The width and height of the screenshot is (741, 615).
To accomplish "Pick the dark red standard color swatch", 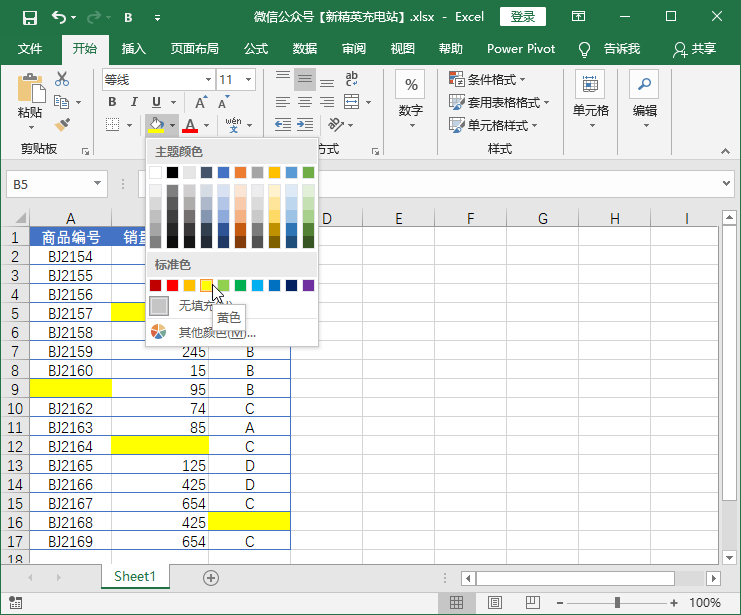I will (x=155, y=286).
